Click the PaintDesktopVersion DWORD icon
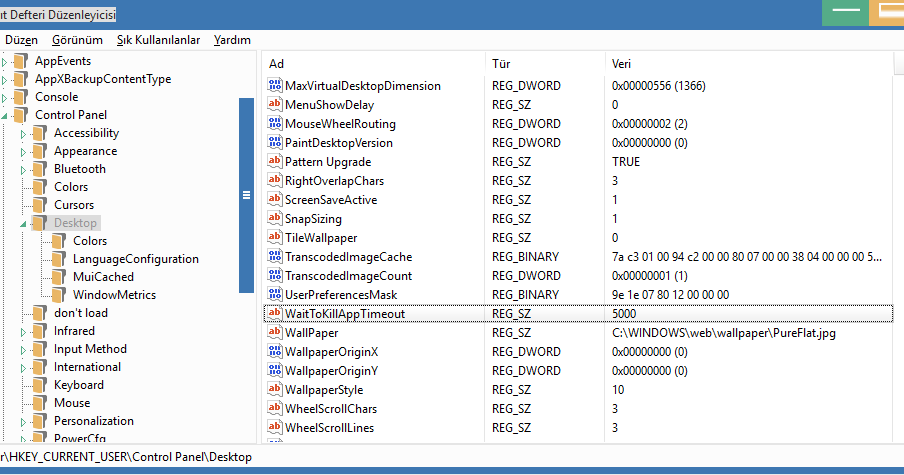904x475 pixels. [x=274, y=142]
